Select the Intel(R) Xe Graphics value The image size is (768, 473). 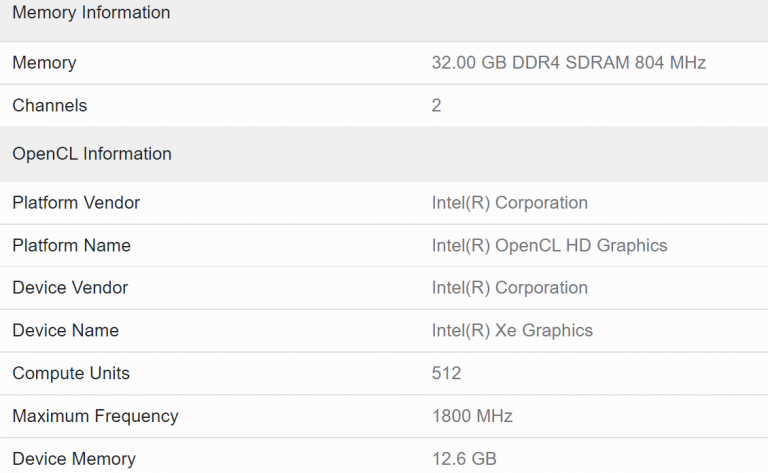coord(512,331)
